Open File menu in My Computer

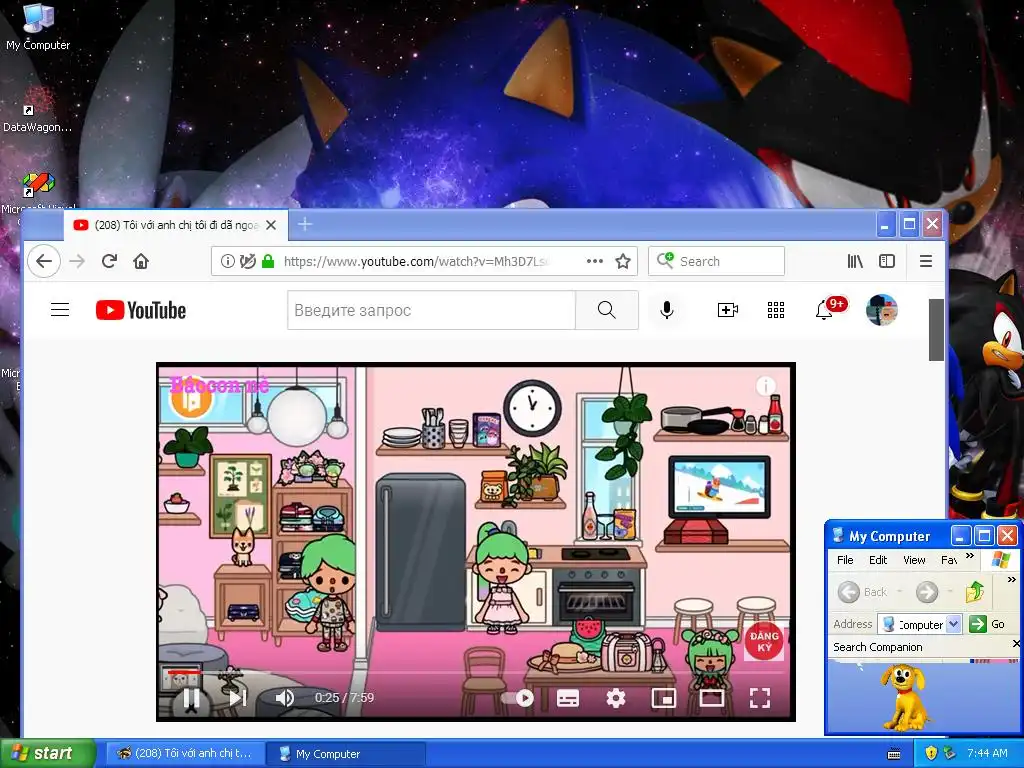pos(845,560)
